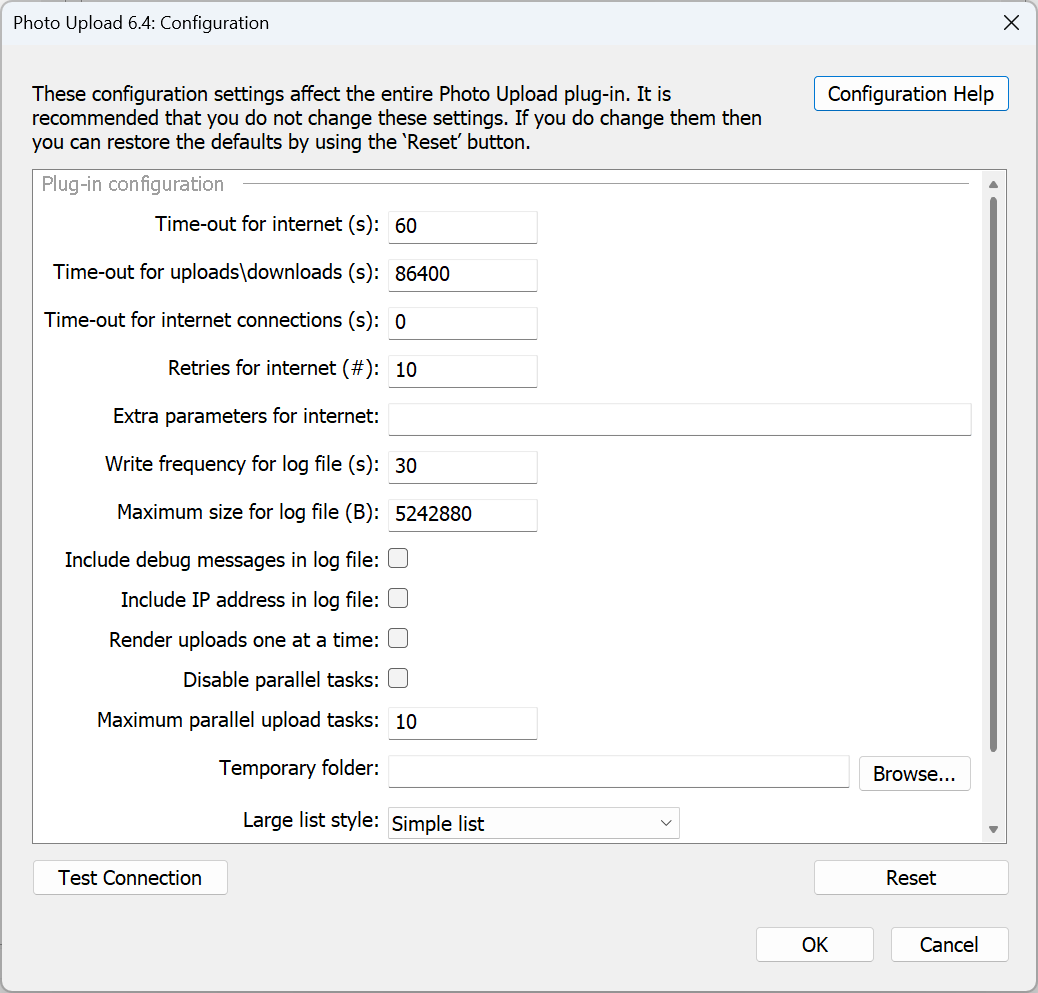Cancel the configuration dialog
The image size is (1038, 993).
click(949, 945)
